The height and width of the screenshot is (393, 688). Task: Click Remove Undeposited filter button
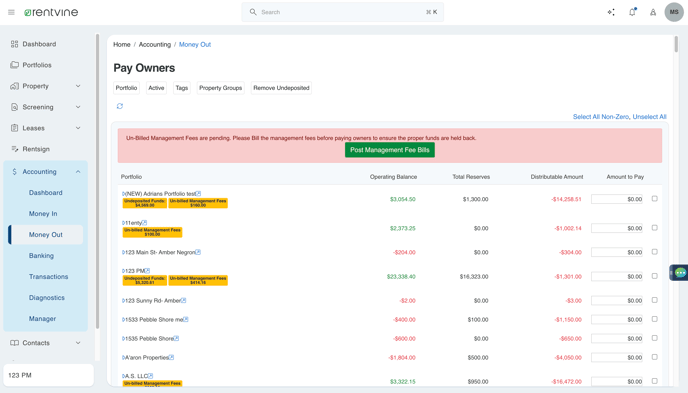pos(281,88)
